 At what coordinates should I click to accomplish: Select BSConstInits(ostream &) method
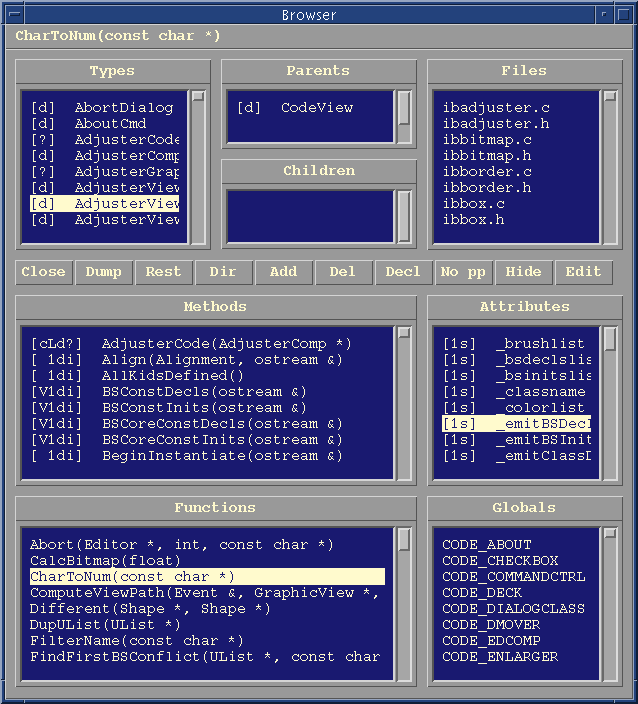pyautogui.click(x=207, y=408)
